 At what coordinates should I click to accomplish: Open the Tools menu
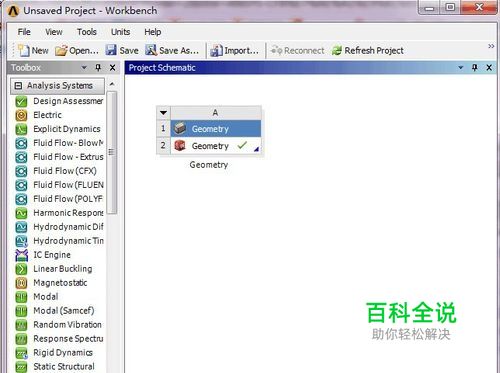(x=87, y=32)
